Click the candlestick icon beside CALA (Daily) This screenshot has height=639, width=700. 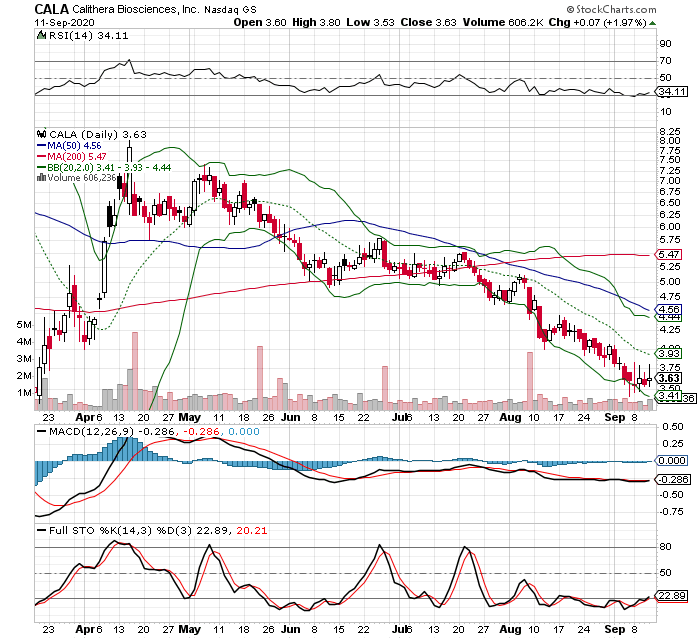42,134
